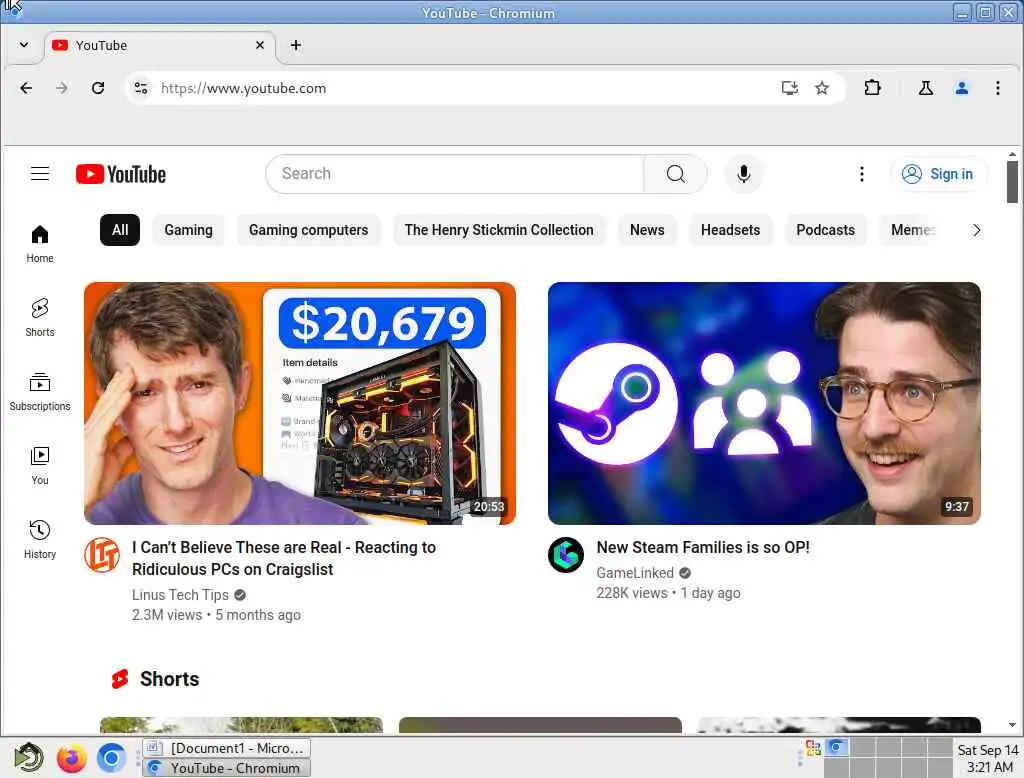Open a new tab with plus button
1024x778 pixels.
[x=296, y=45]
